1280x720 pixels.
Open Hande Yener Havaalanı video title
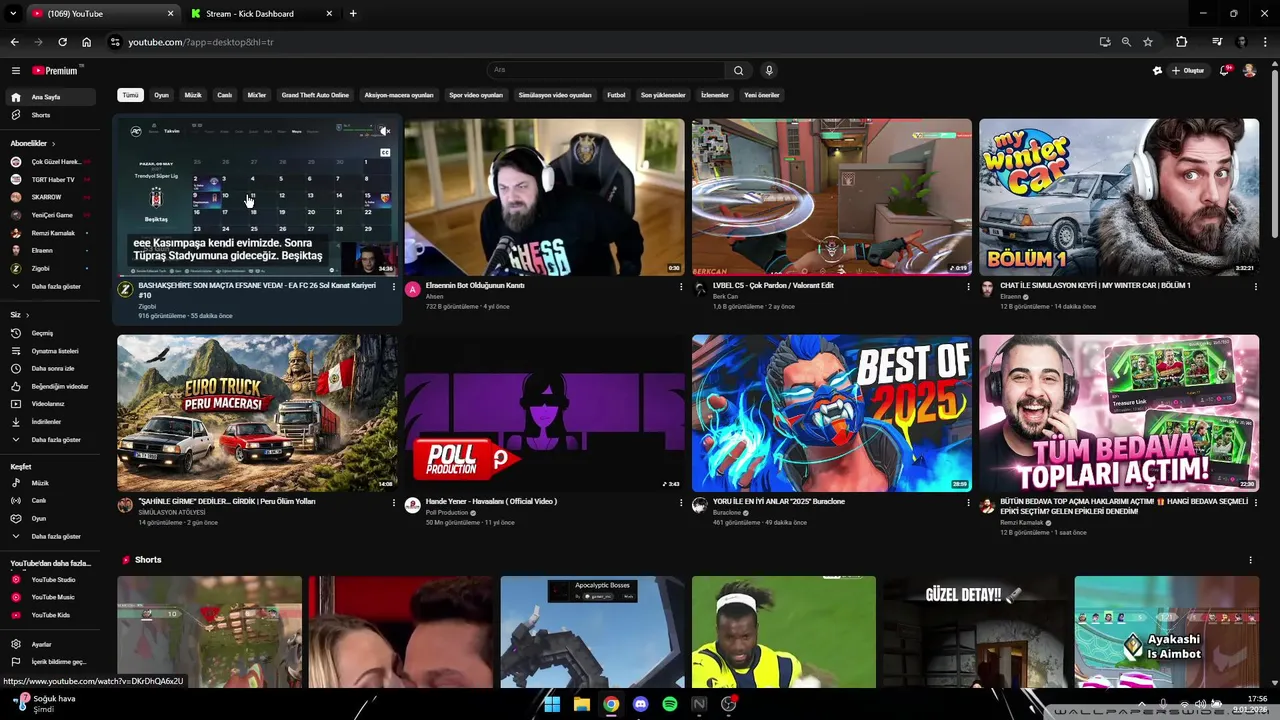(491, 501)
